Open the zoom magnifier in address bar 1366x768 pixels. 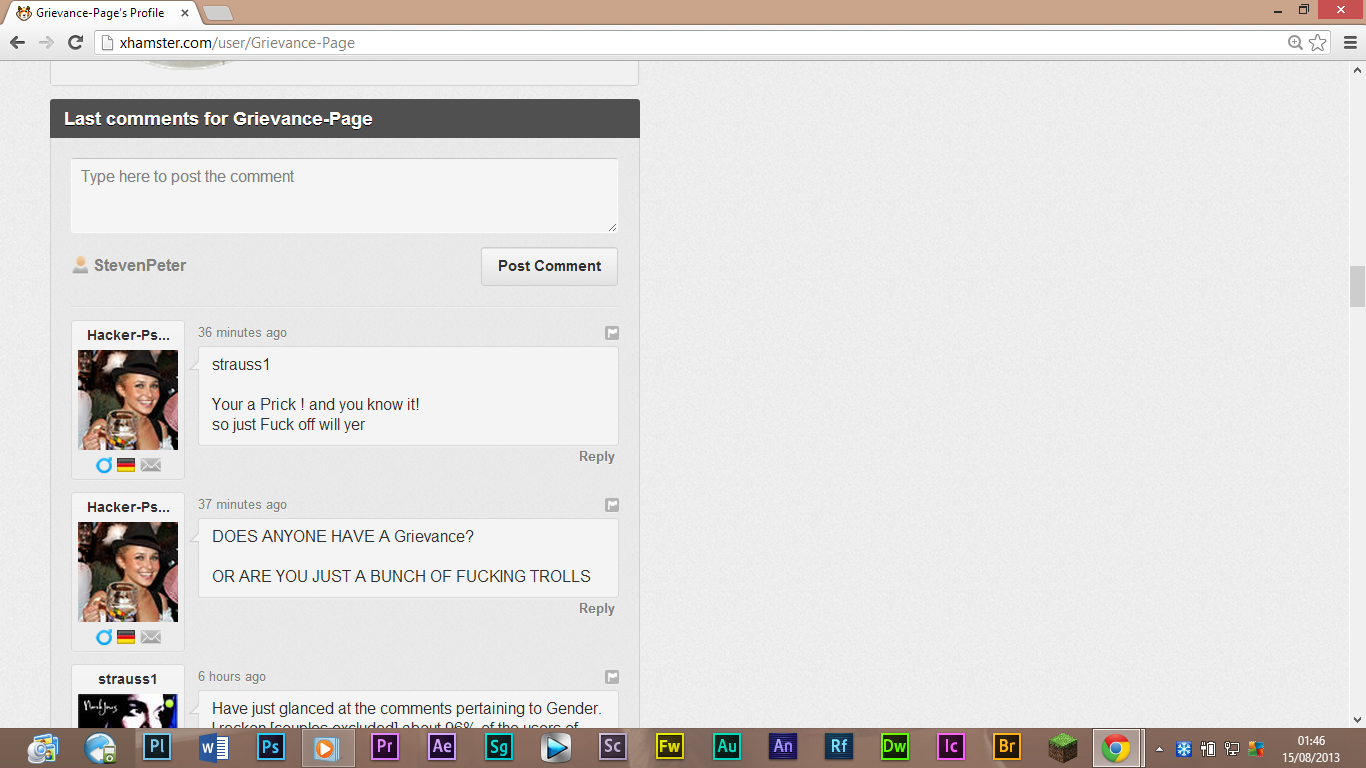(1296, 43)
